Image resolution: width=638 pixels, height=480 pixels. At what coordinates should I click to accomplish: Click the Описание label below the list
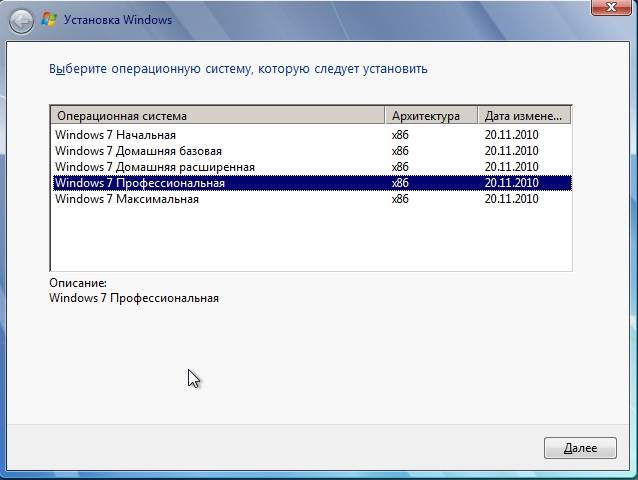pyautogui.click(x=77, y=283)
